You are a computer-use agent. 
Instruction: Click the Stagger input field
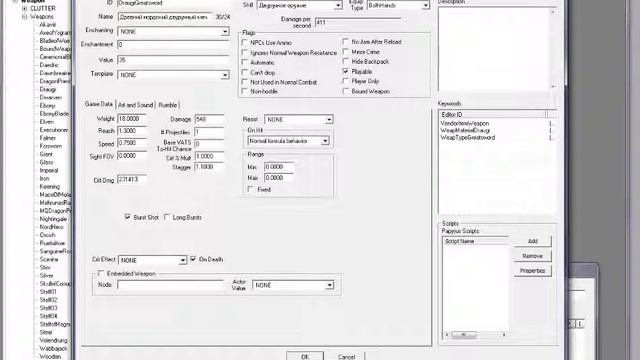(x=209, y=167)
